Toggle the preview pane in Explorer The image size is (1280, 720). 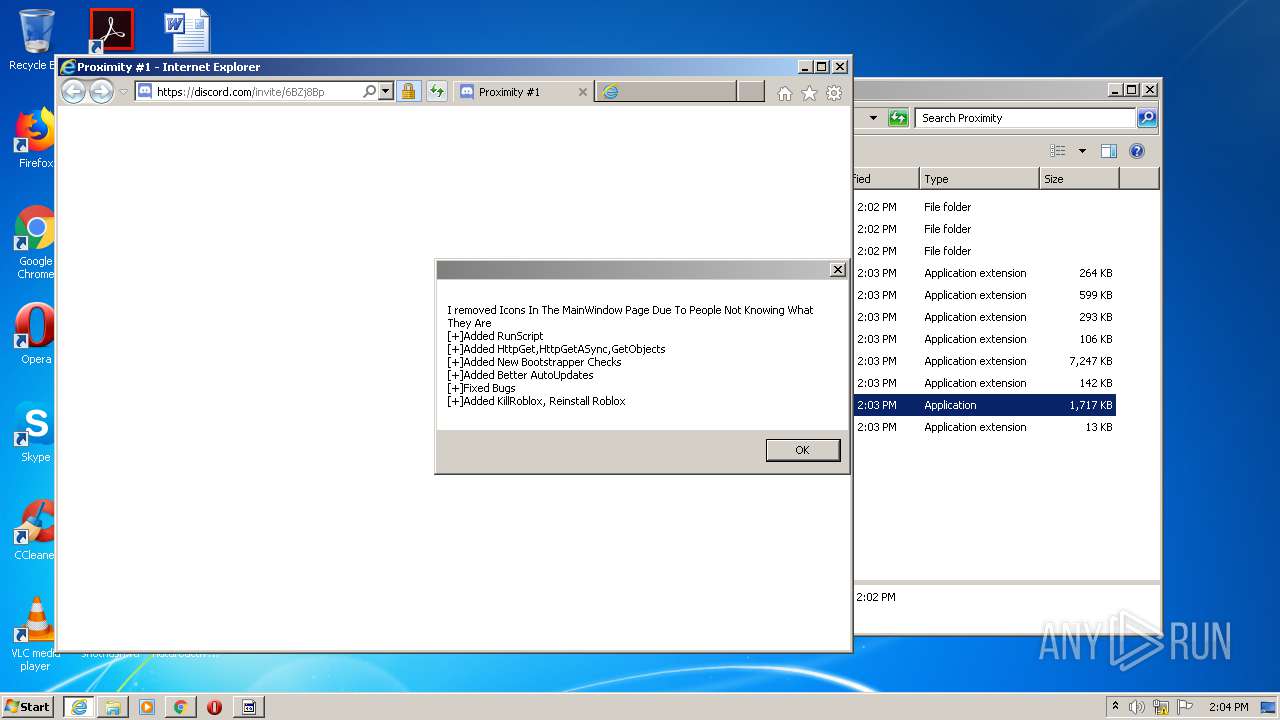pyautogui.click(x=1108, y=151)
